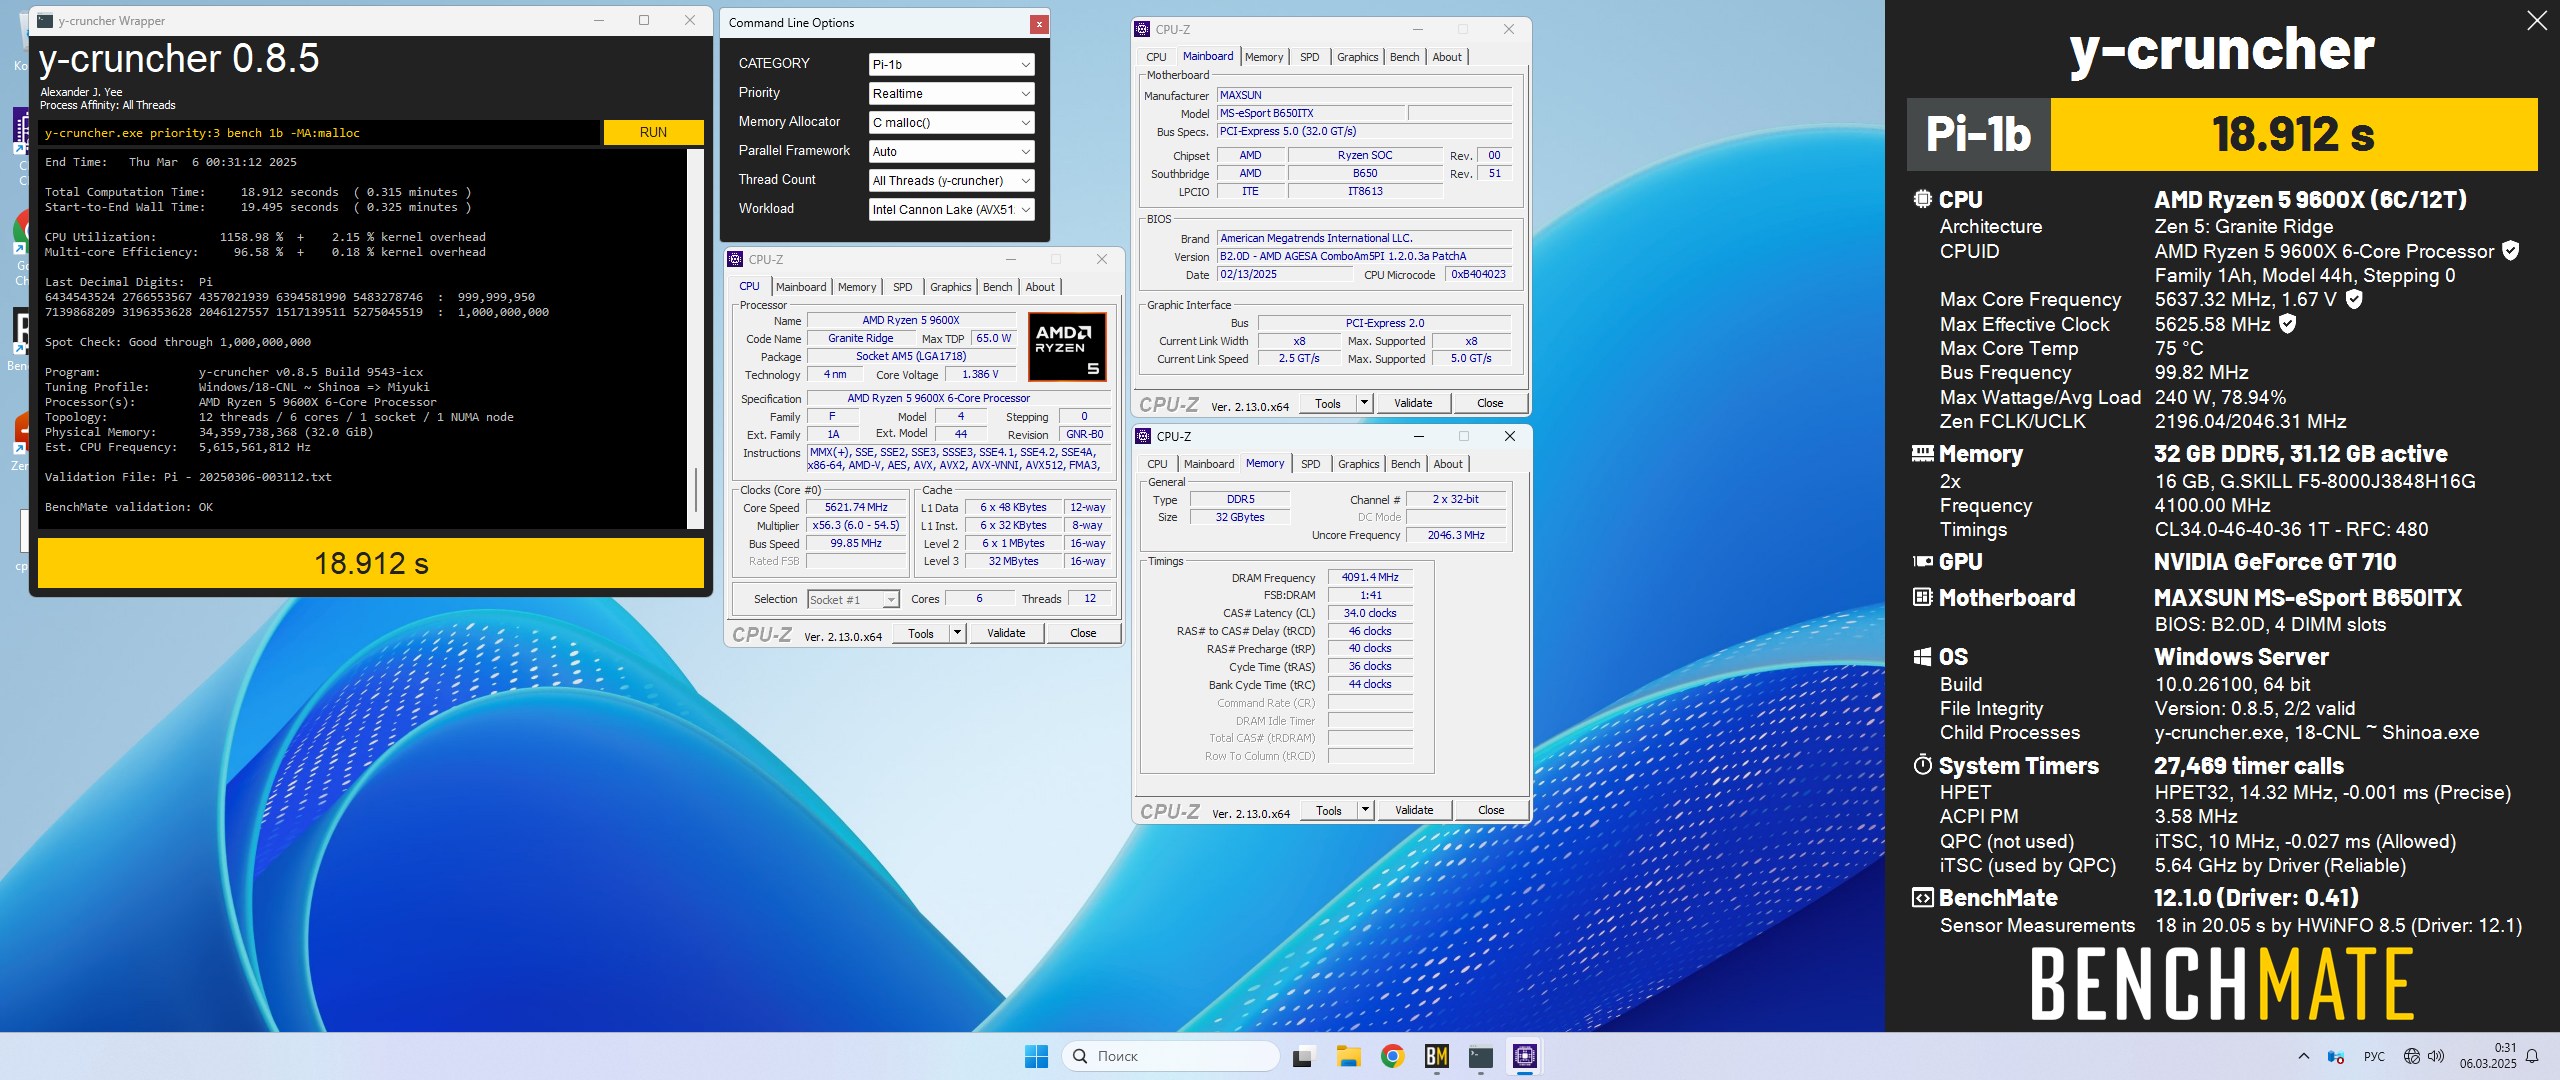Screen dimensions: 2560x1080
Task: Open Bench tab in CPU-Z CPU window
Action: pos(998,287)
